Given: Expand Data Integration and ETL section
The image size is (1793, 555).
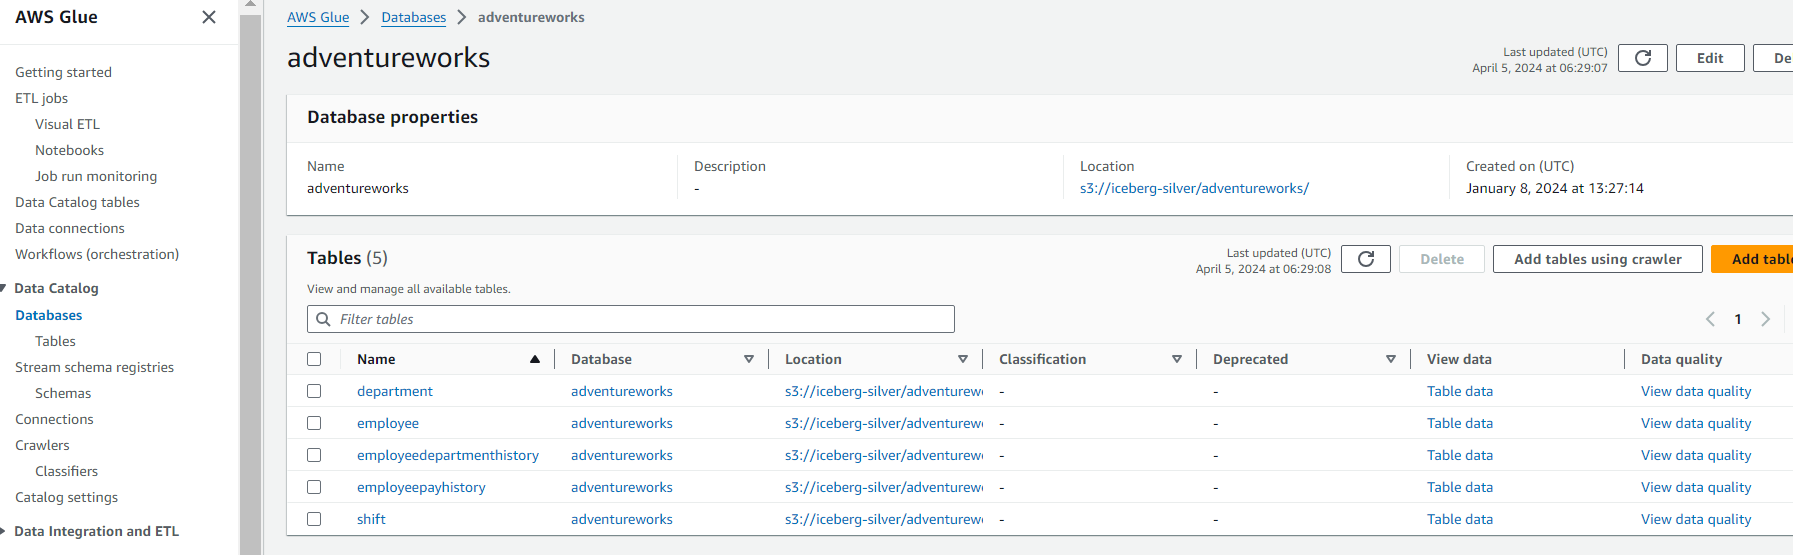Looking at the screenshot, I should (4, 531).
